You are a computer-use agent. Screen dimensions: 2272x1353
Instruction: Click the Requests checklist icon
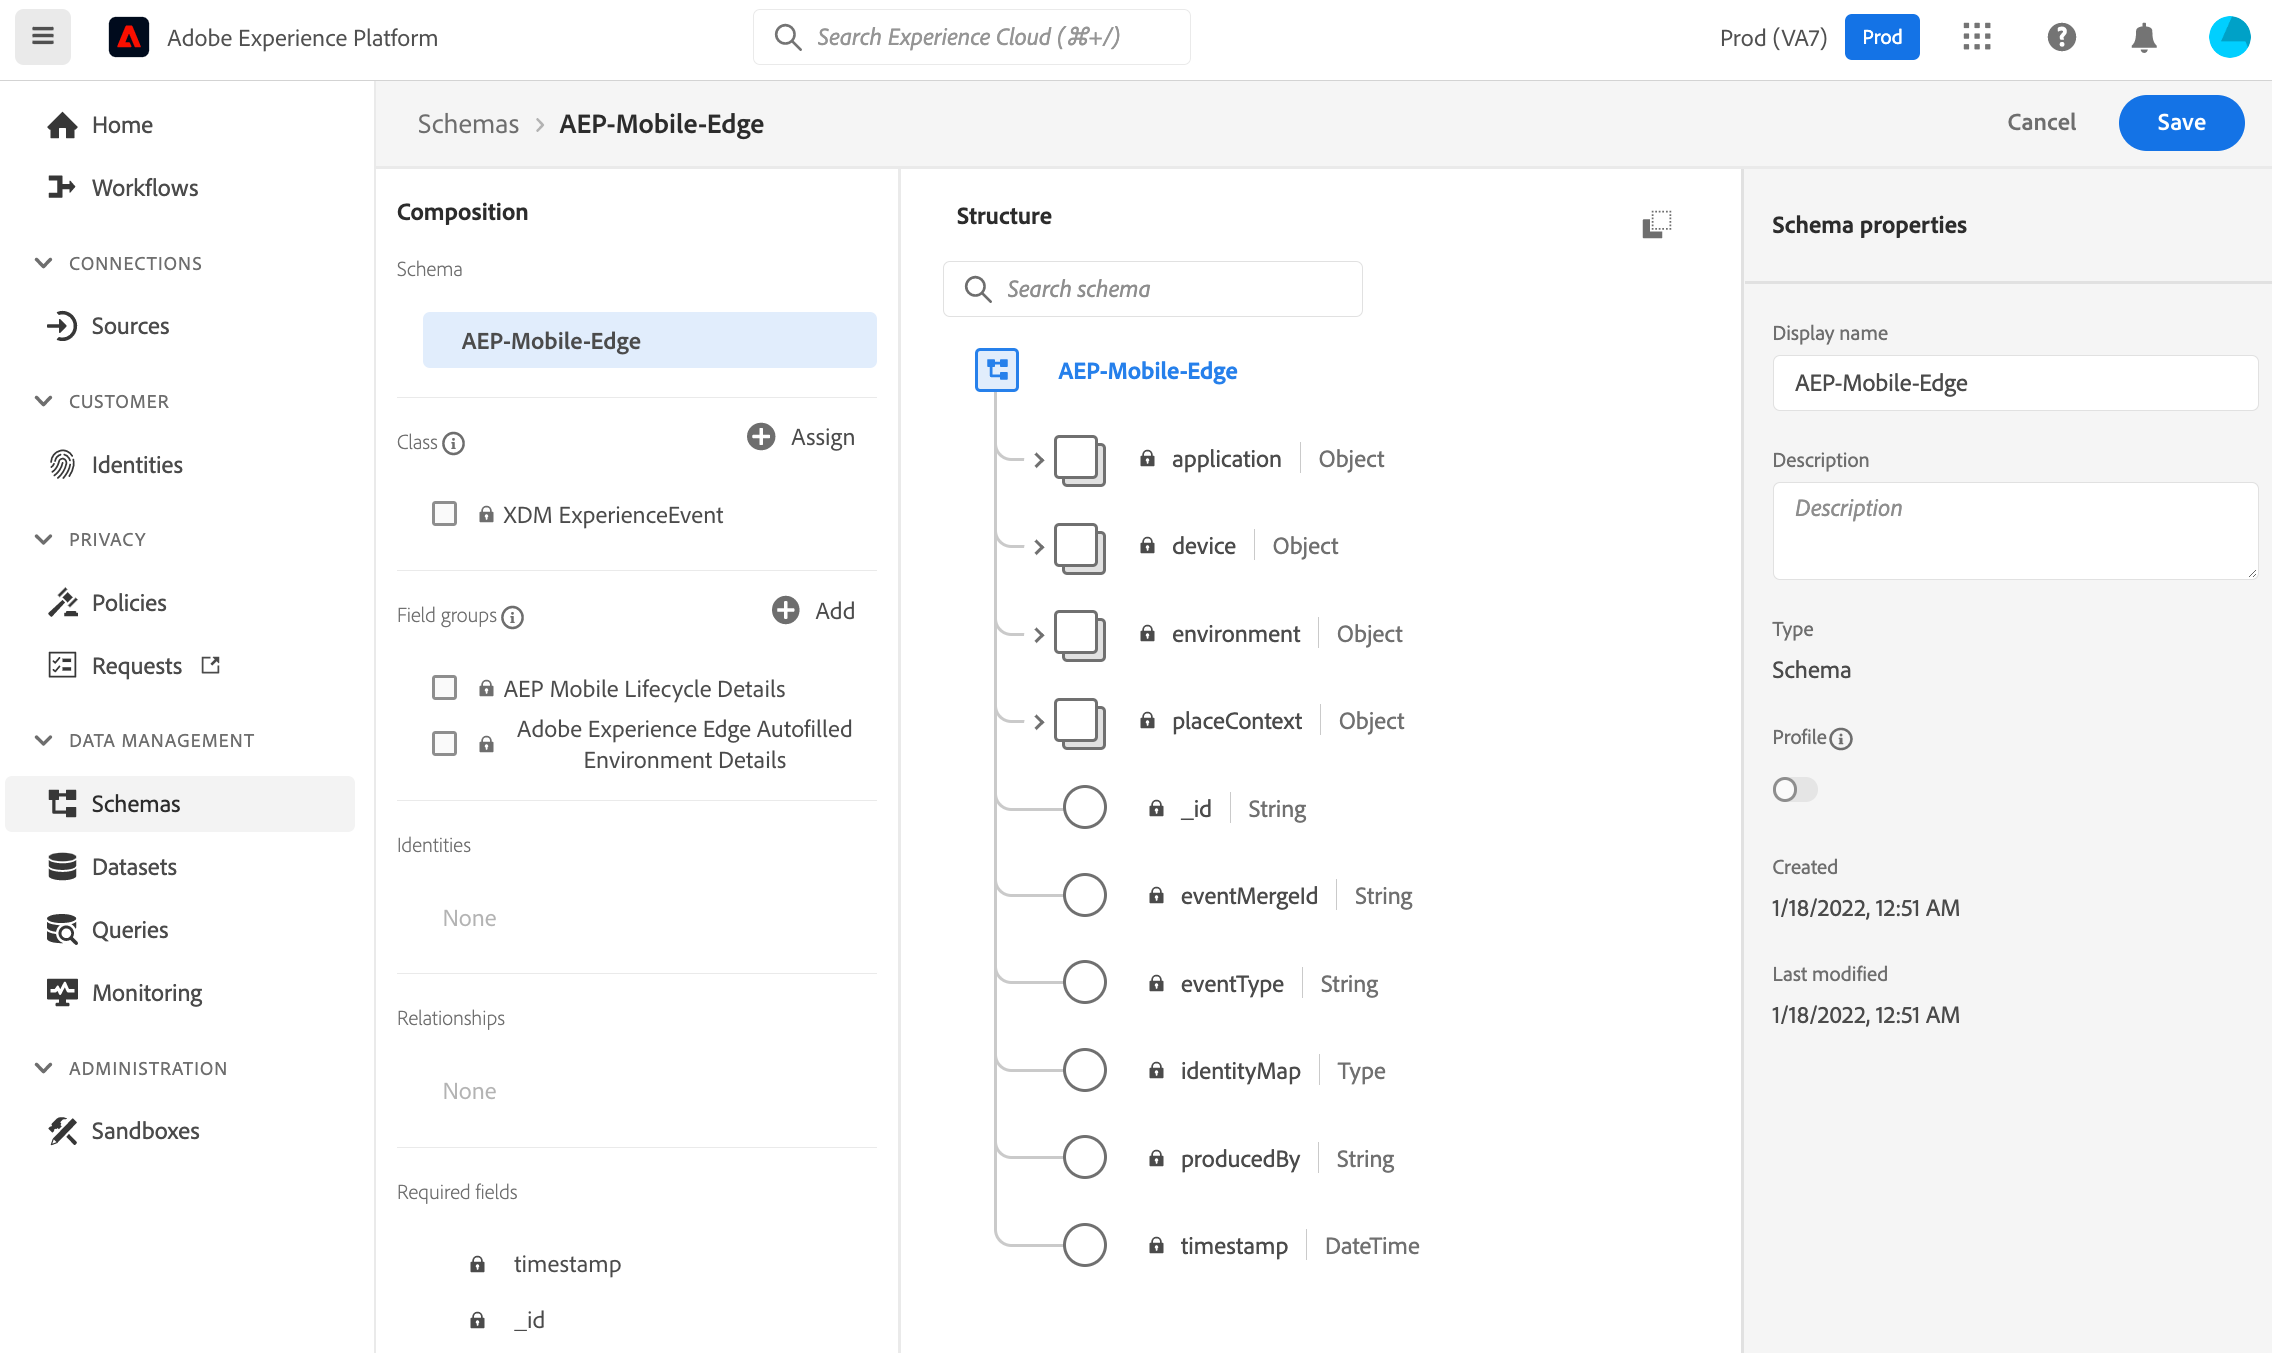(62, 665)
